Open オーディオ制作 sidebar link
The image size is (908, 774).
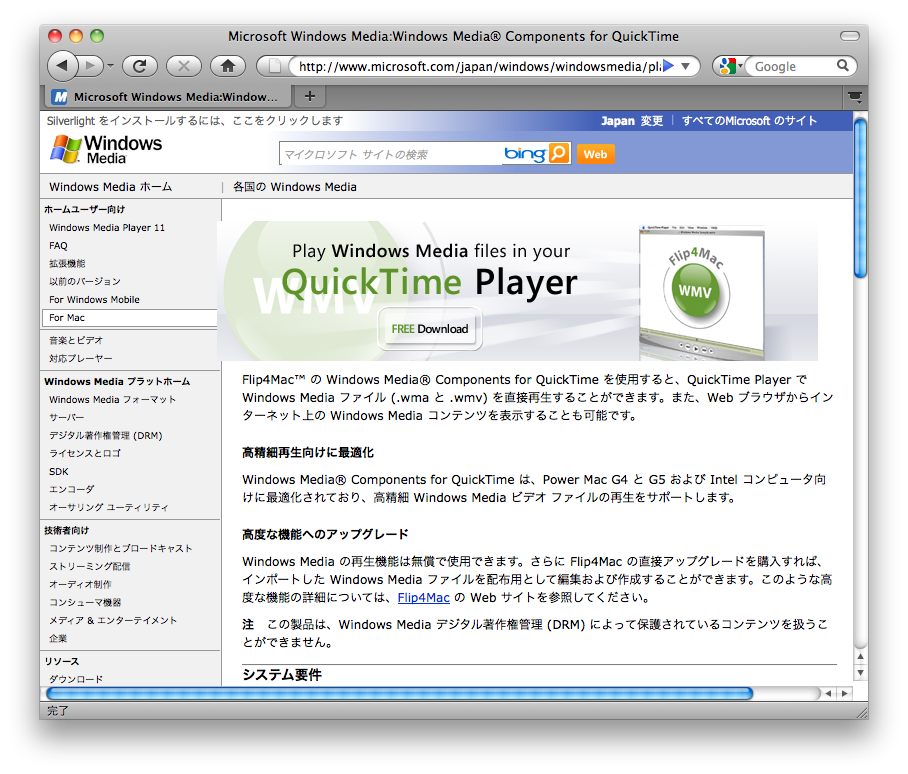[80, 584]
